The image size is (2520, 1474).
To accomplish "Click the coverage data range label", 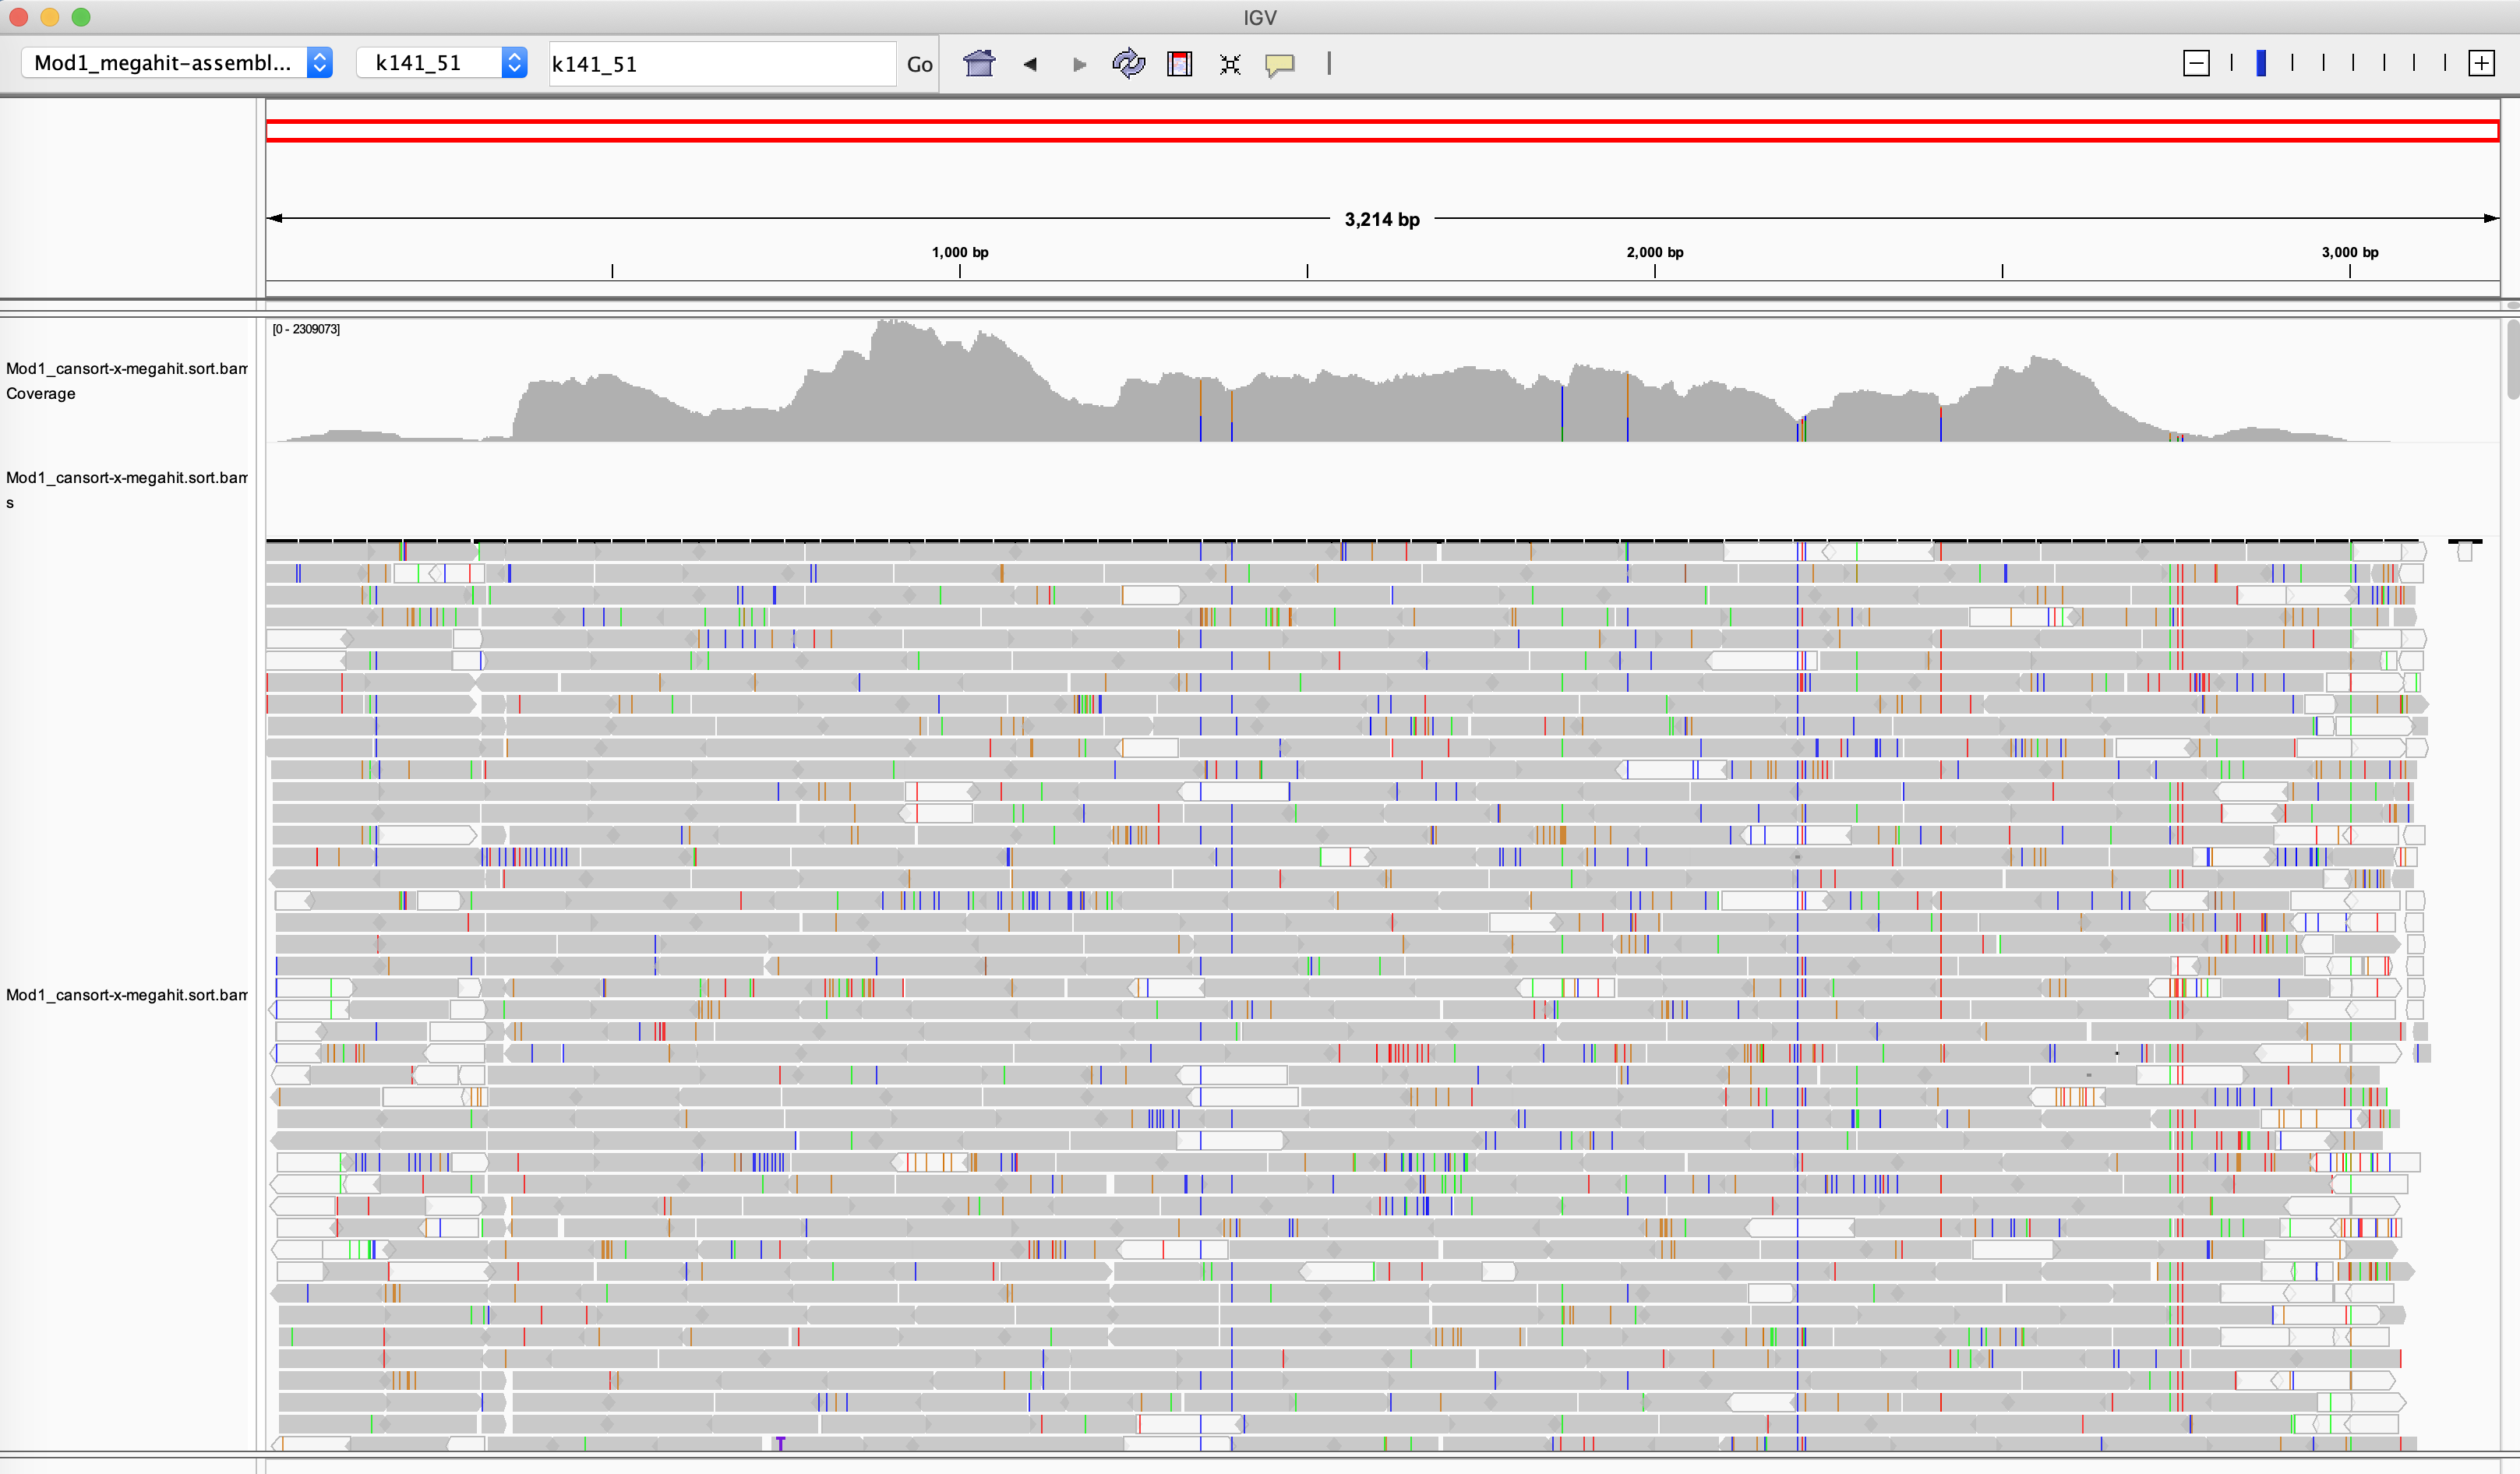I will (306, 329).
